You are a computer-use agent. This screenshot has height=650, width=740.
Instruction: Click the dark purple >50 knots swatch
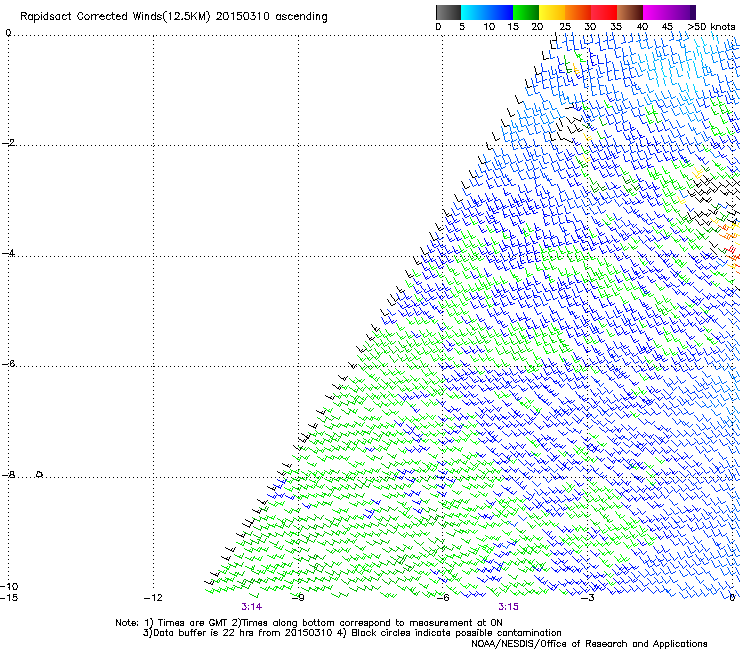coord(692,12)
